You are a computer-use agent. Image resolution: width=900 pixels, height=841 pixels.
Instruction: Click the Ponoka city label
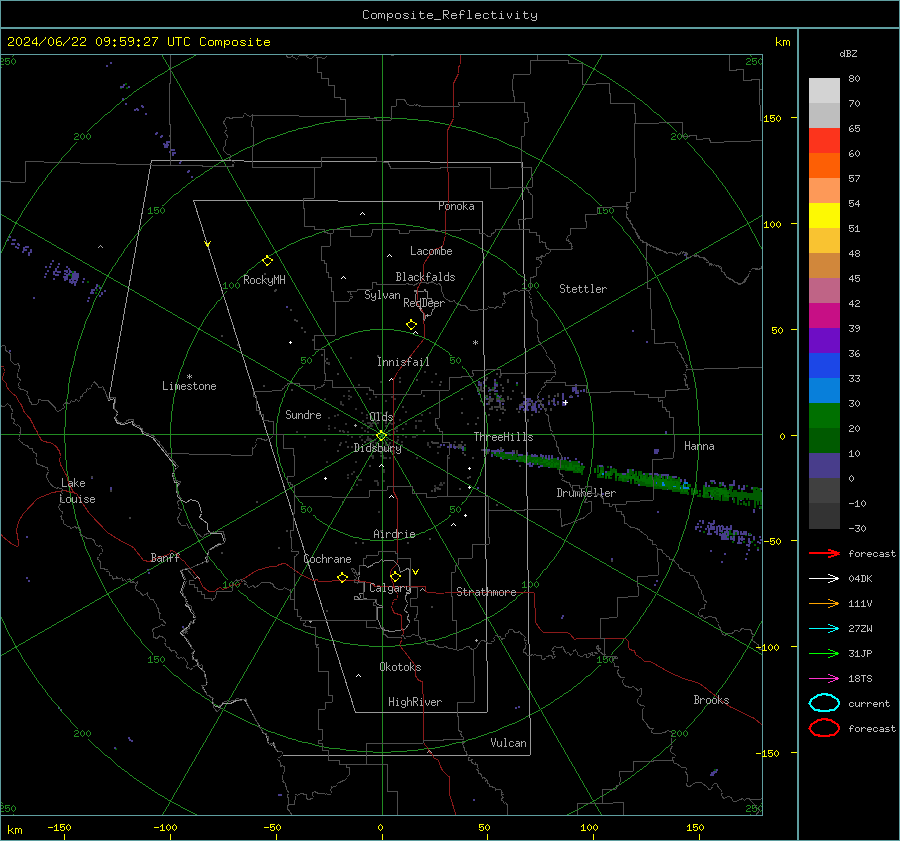456,206
